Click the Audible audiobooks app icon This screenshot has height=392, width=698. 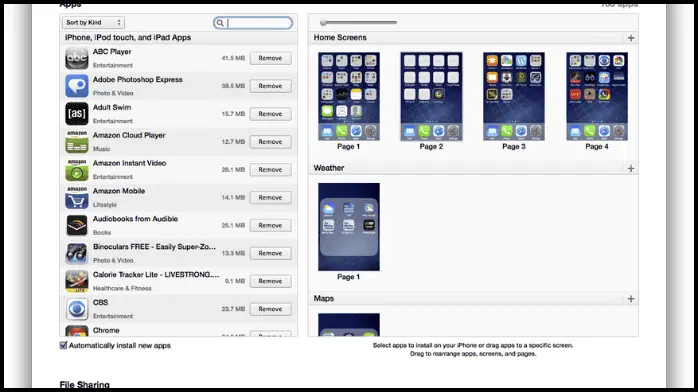[77, 225]
